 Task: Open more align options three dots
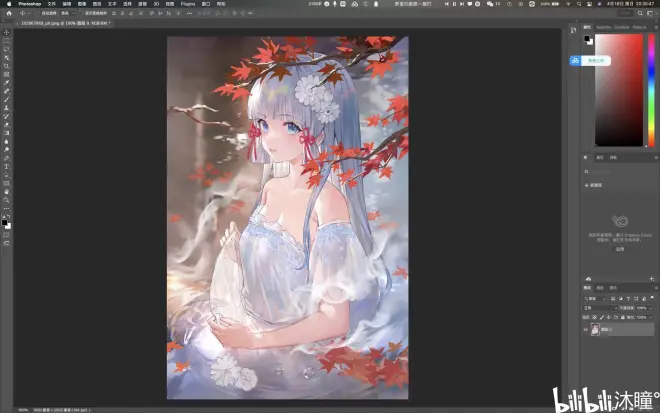189,13
